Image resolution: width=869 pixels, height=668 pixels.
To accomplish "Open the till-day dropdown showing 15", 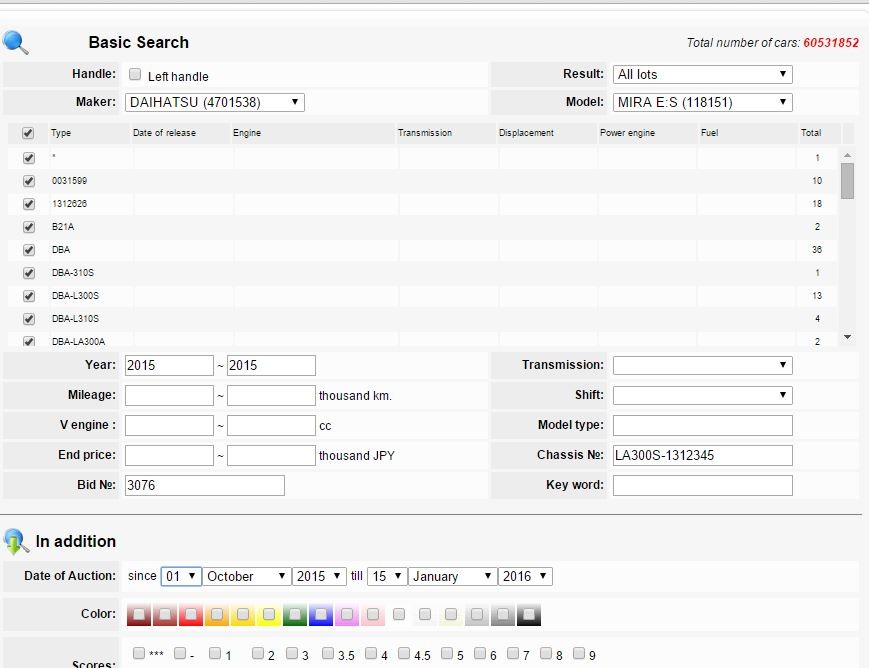I will click(x=387, y=577).
